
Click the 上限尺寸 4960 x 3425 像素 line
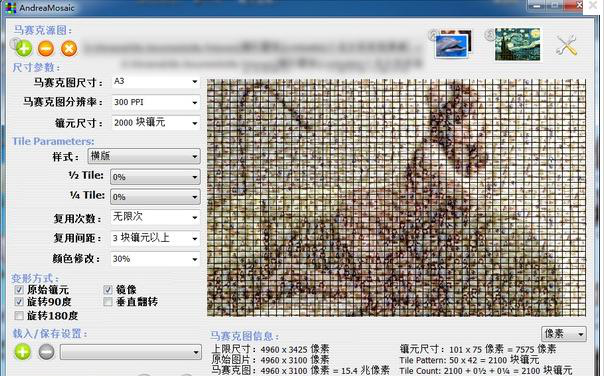point(270,349)
